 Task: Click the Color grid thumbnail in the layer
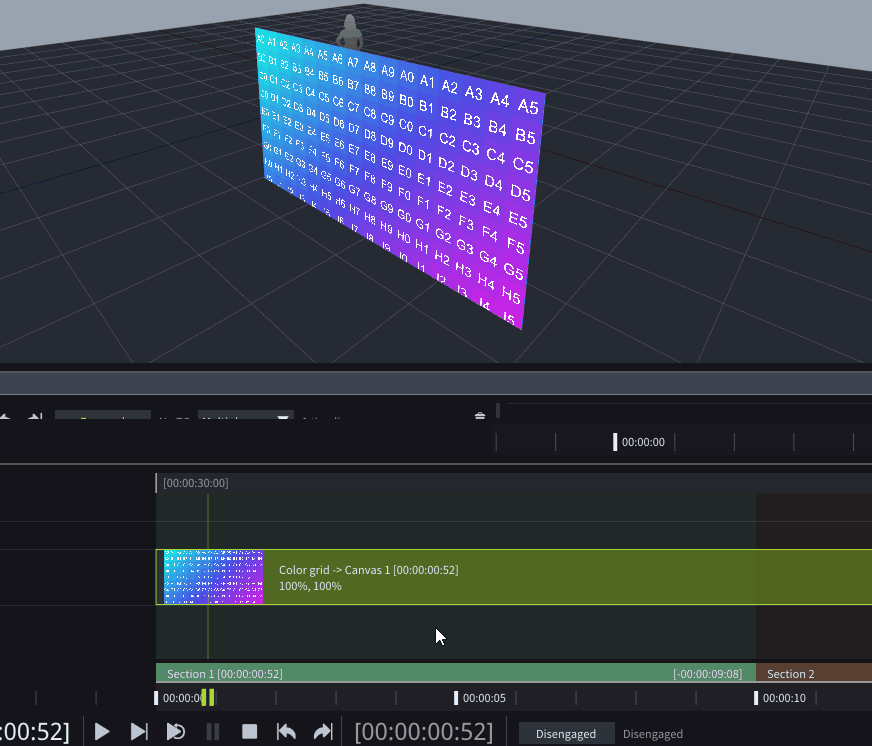pos(214,577)
